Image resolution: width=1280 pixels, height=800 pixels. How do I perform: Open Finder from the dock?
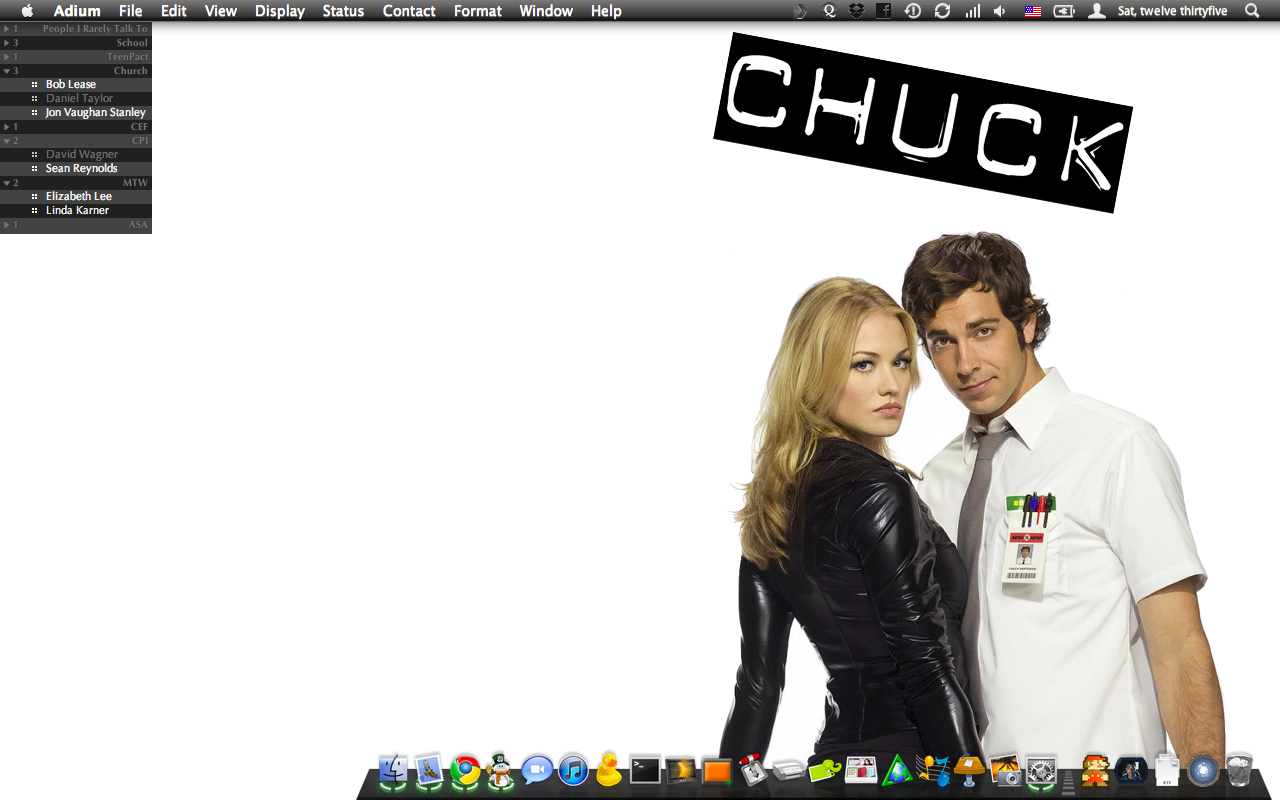coord(393,770)
